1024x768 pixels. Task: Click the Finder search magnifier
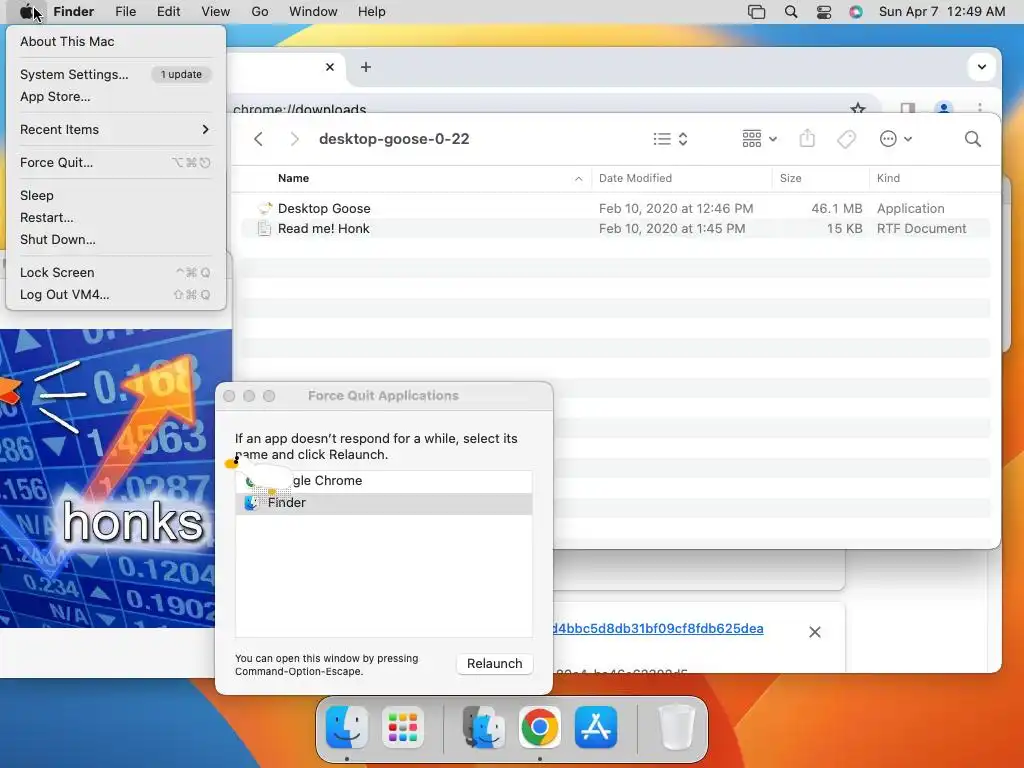coord(972,138)
